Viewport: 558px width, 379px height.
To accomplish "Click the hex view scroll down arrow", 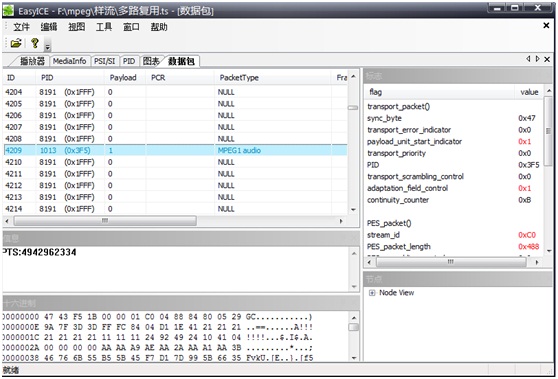I will tap(354, 358).
